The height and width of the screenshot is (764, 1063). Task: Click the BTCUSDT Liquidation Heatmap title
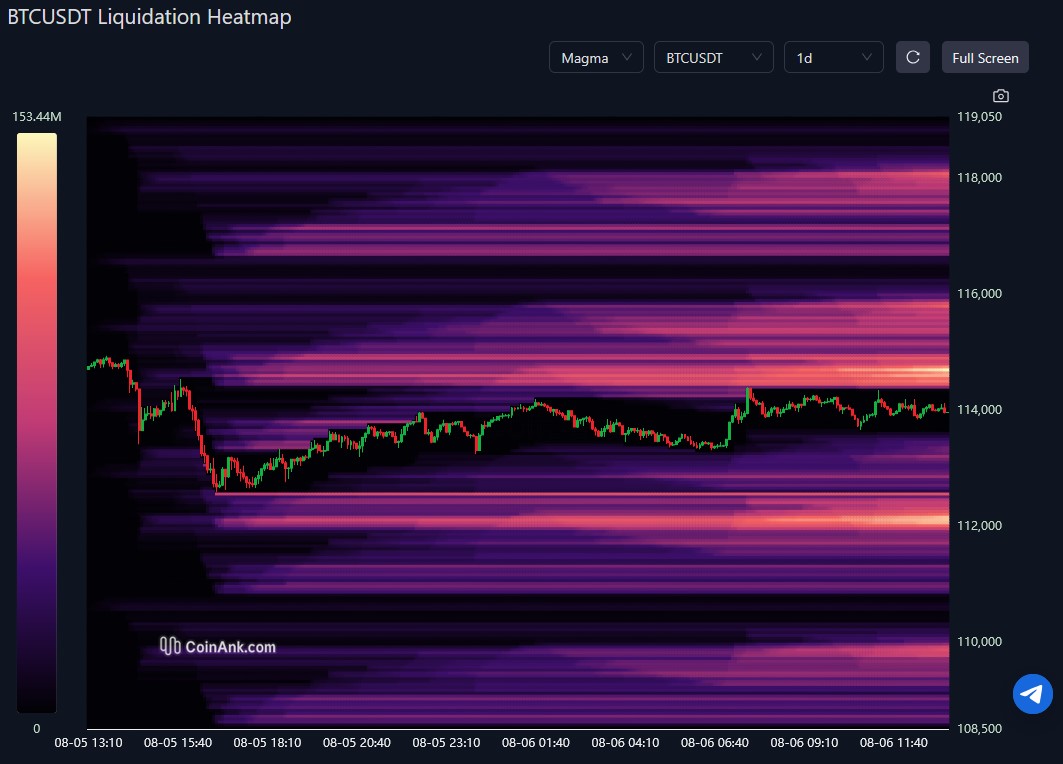tap(149, 16)
